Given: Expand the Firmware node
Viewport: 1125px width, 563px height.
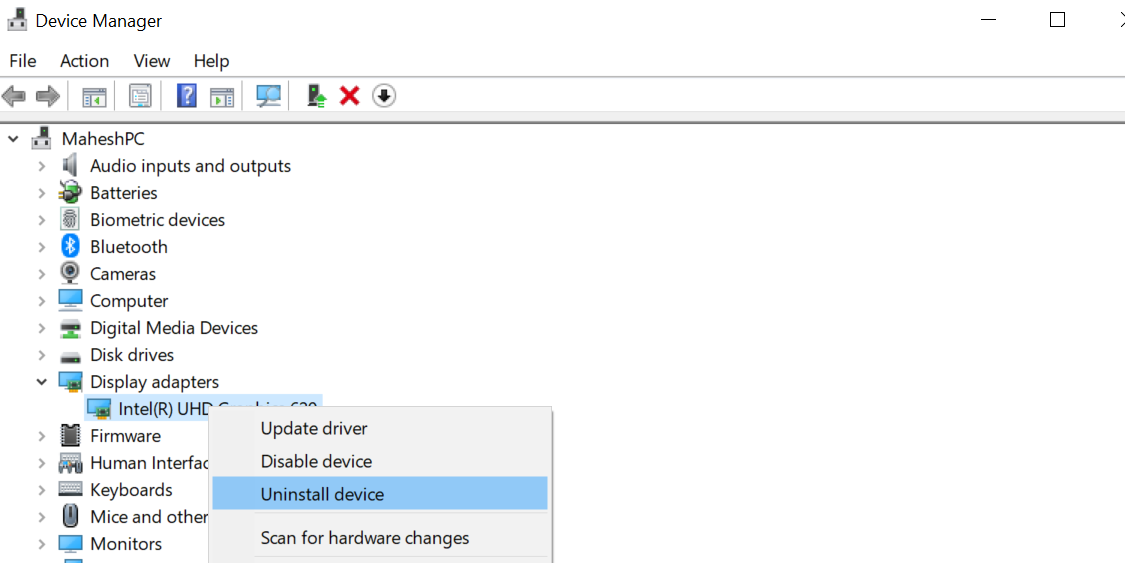Looking at the screenshot, I should (42, 436).
